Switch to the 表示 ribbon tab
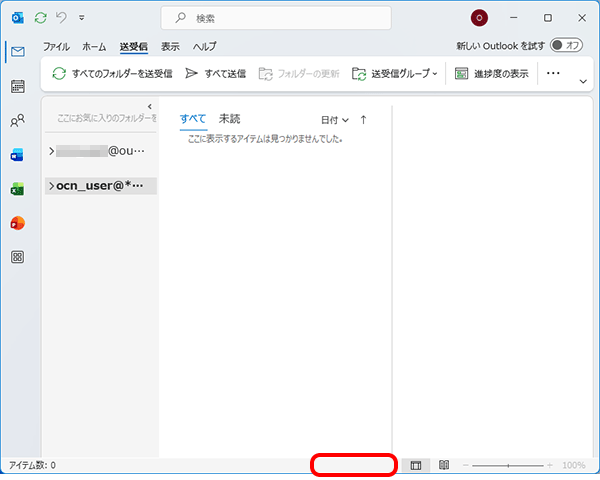The height and width of the screenshot is (480, 600). (x=170, y=46)
